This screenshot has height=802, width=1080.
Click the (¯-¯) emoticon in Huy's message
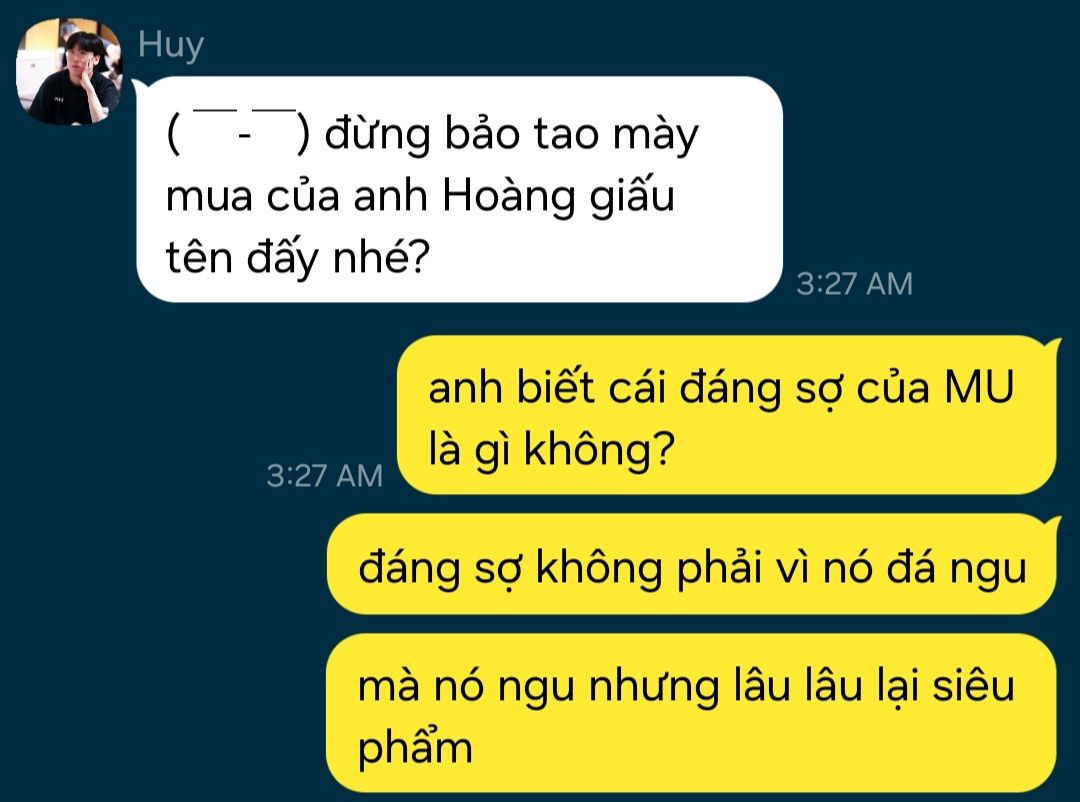(x=238, y=132)
